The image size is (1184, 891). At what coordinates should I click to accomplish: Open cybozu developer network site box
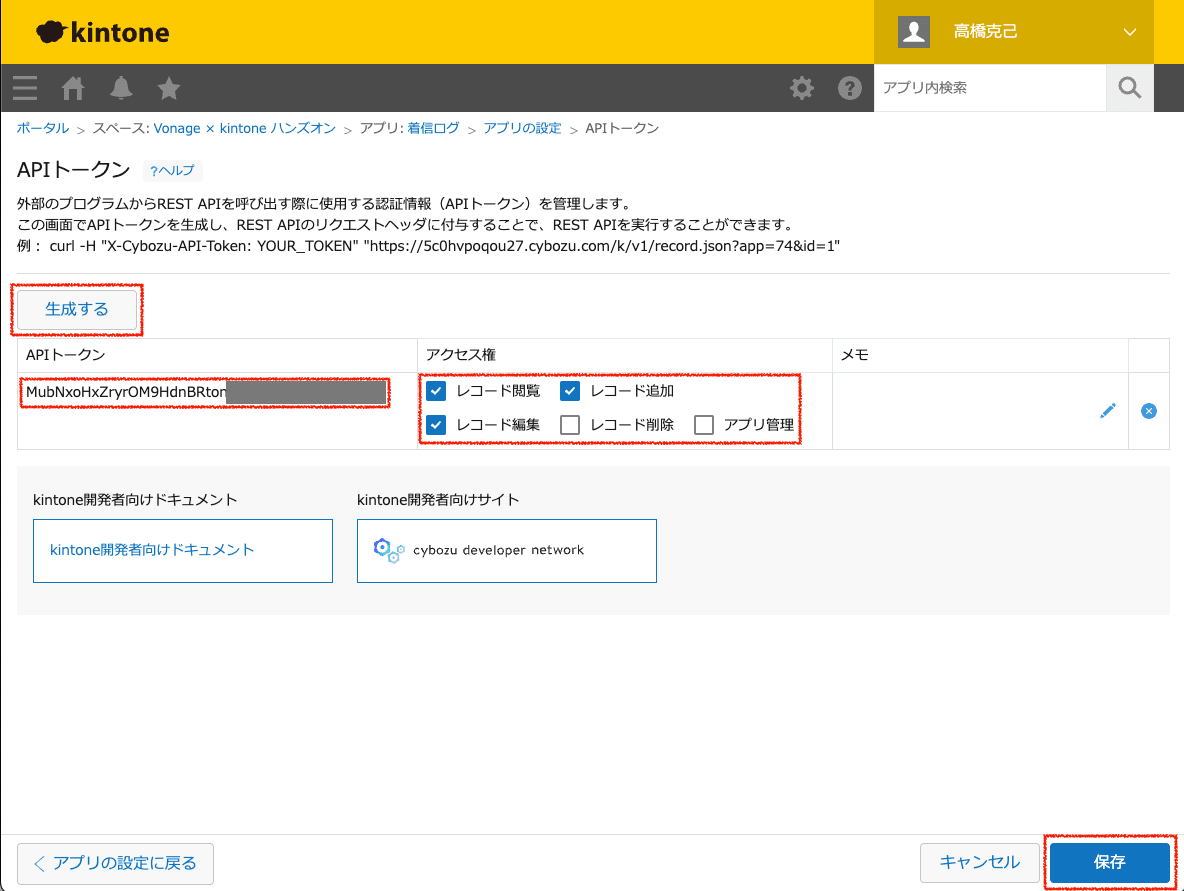(x=507, y=550)
